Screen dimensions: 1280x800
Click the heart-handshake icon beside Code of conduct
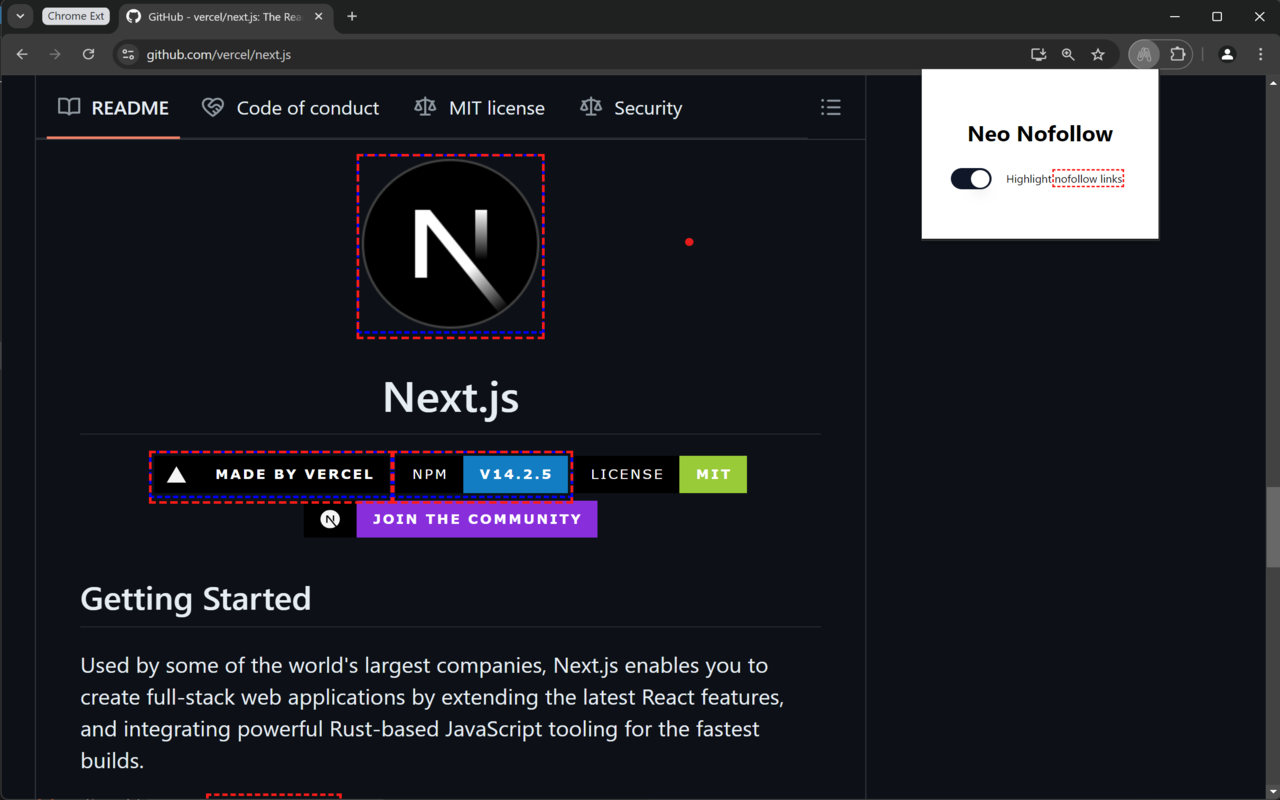pyautogui.click(x=212, y=107)
